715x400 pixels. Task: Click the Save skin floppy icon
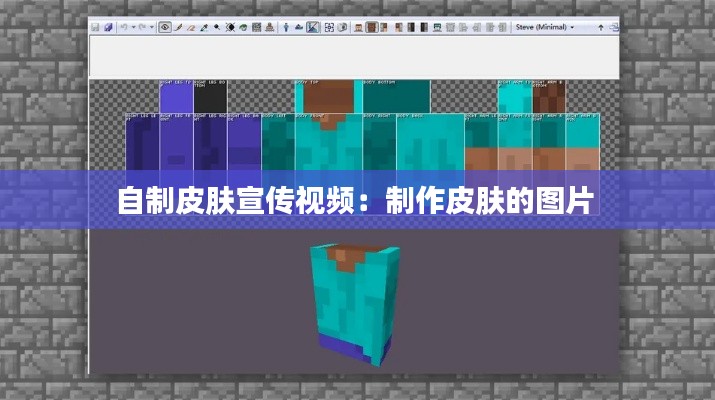(x=95, y=27)
